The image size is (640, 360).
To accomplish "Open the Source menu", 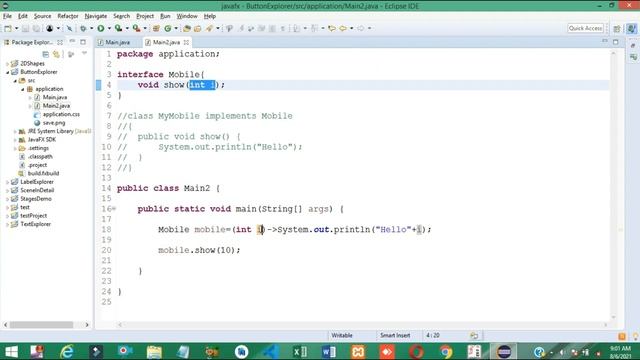I will pos(42,16).
